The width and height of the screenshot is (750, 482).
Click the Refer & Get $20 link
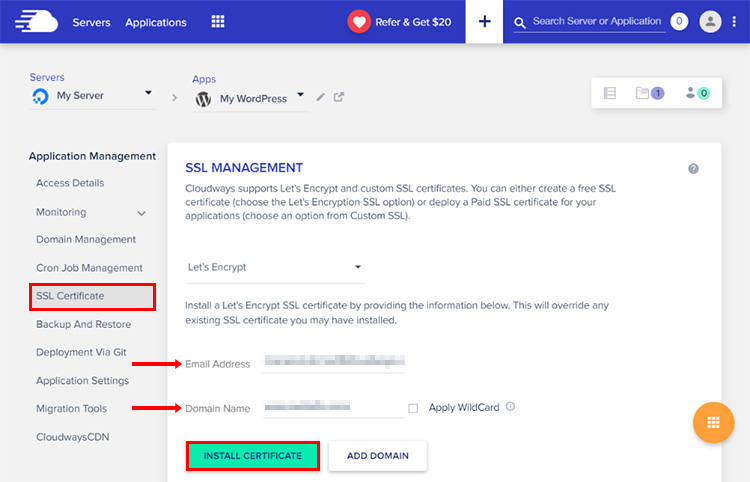(x=413, y=22)
